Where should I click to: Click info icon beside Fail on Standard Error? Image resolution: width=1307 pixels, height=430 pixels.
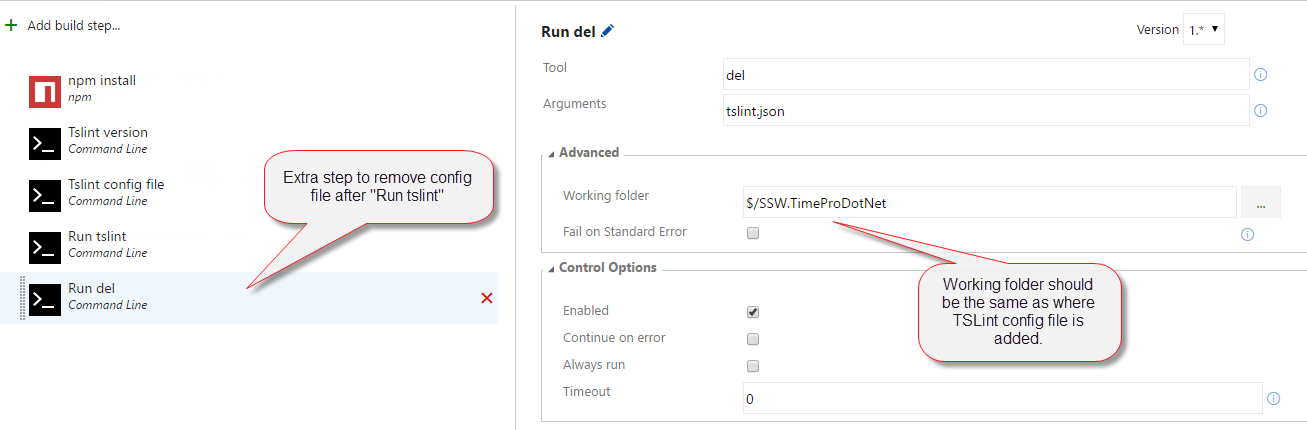point(1247,235)
